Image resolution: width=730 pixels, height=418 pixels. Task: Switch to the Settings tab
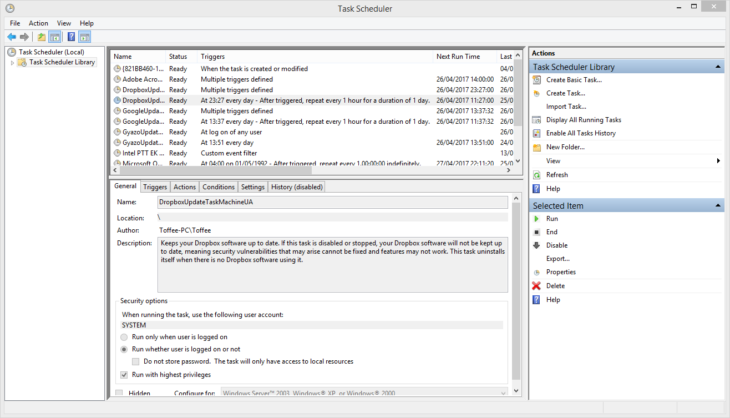tap(253, 187)
